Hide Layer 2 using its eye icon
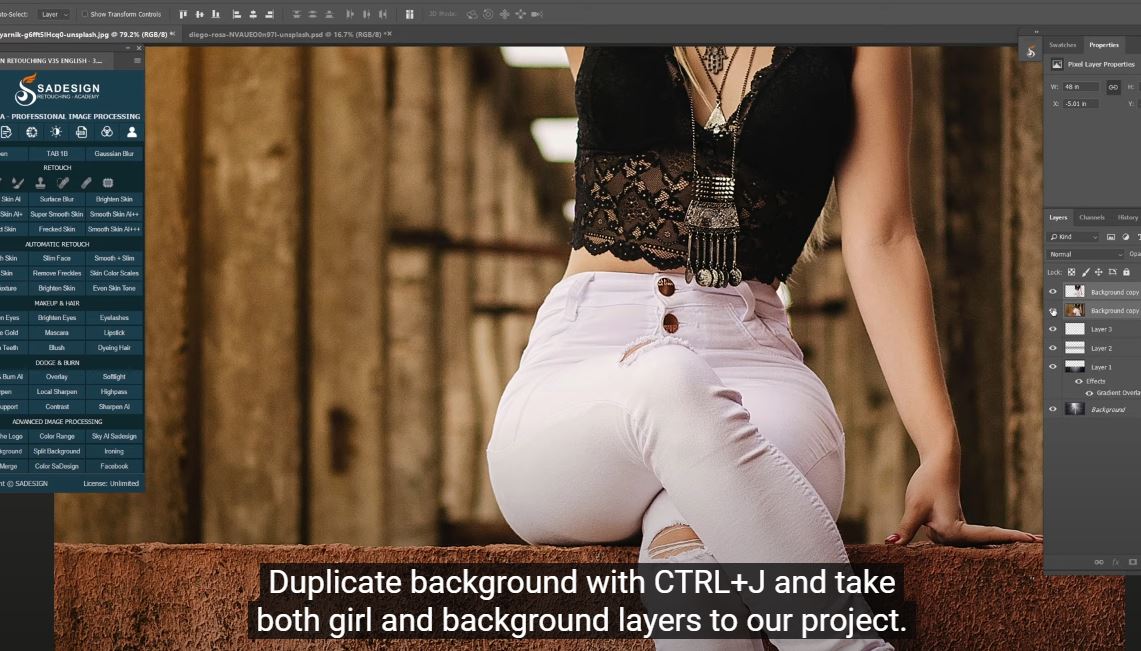This screenshot has width=1141, height=651. pyautogui.click(x=1052, y=348)
